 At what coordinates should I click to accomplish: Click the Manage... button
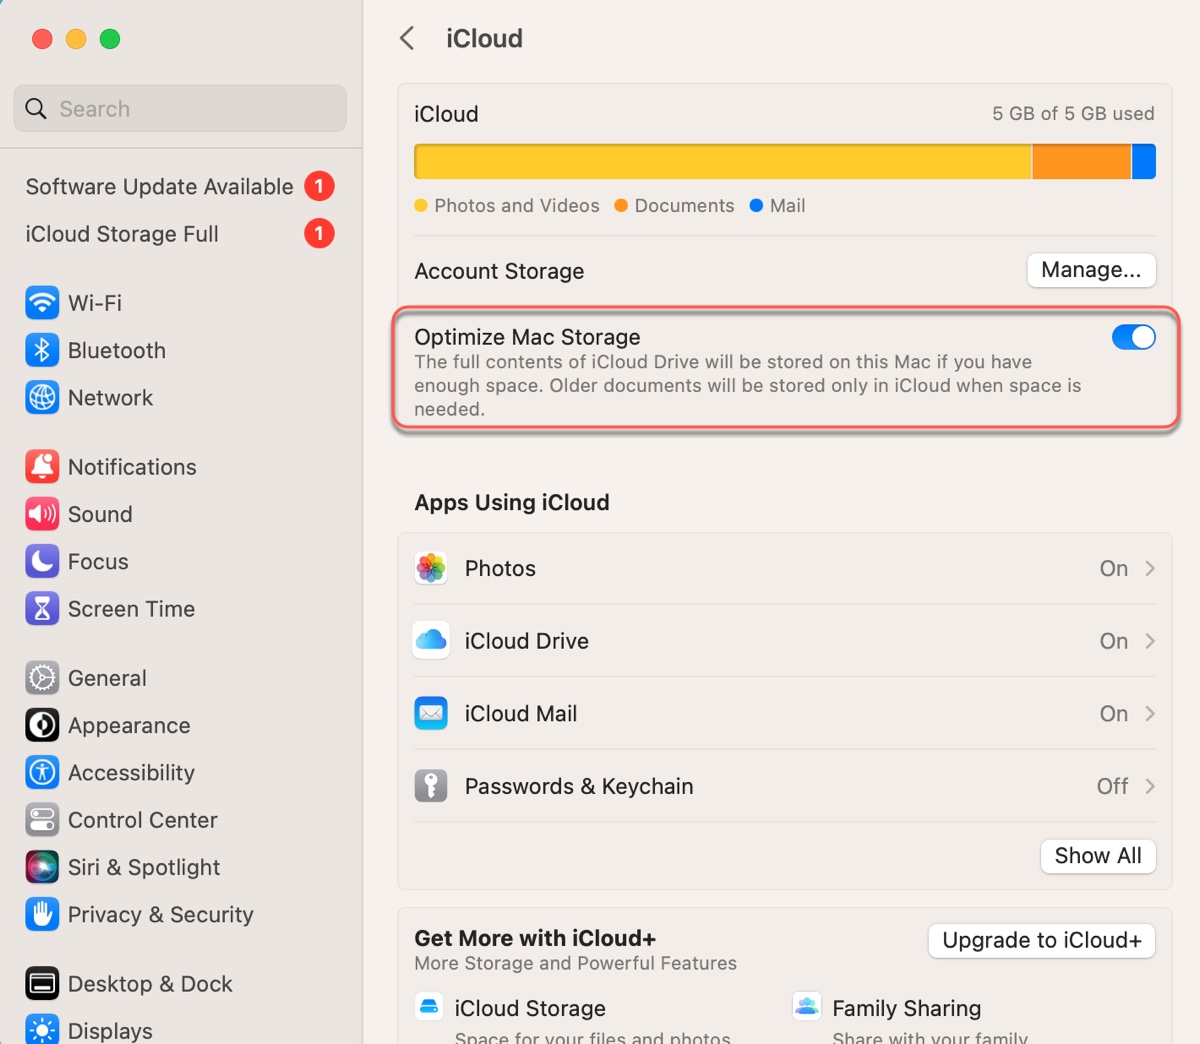tap(1091, 270)
